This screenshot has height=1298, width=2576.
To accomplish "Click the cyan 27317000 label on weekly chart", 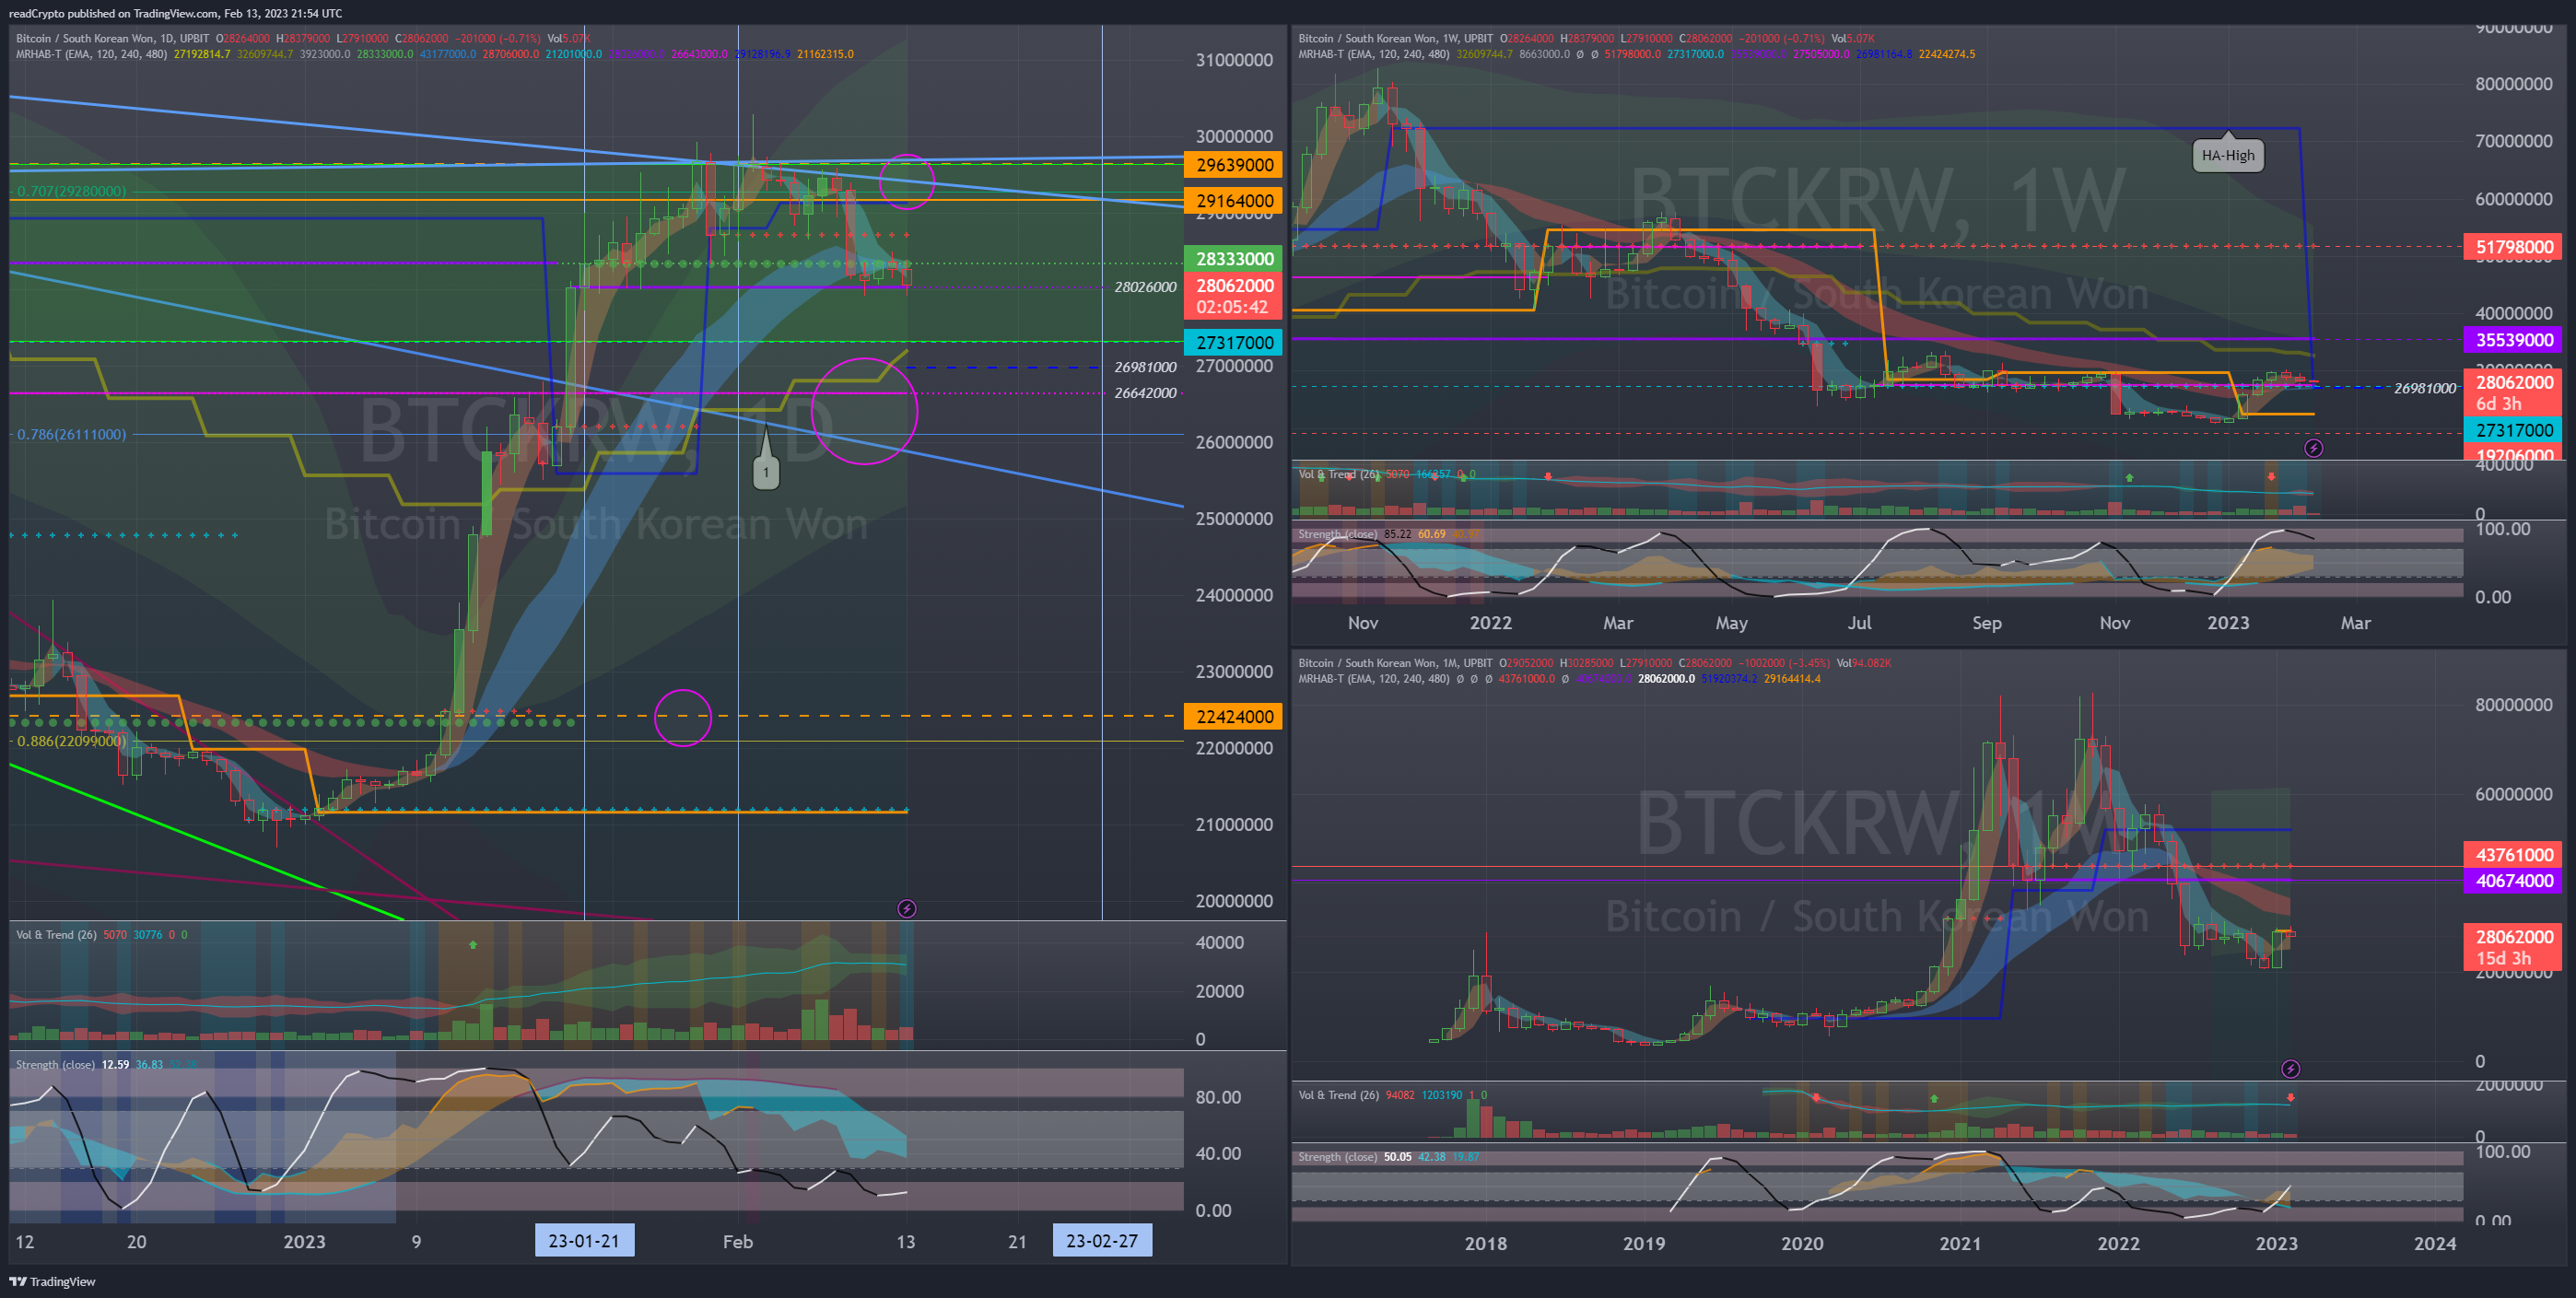I will pyautogui.click(x=2512, y=430).
